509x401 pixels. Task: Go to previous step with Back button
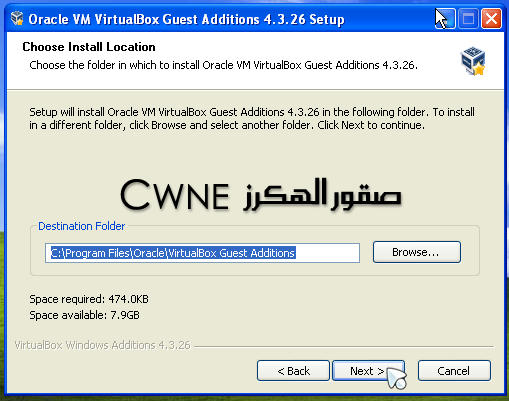(x=293, y=370)
